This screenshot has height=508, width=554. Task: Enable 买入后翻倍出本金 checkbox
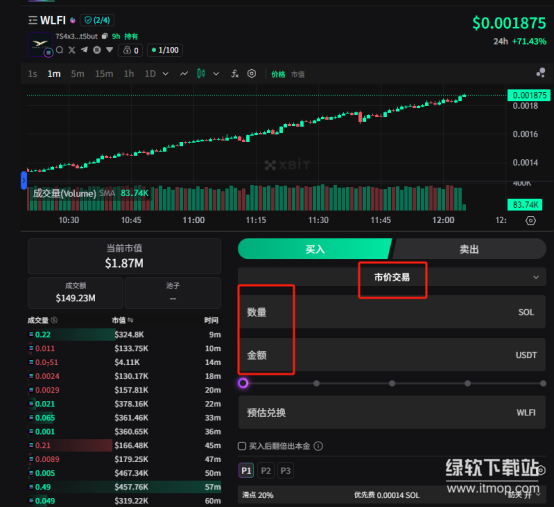tap(242, 446)
